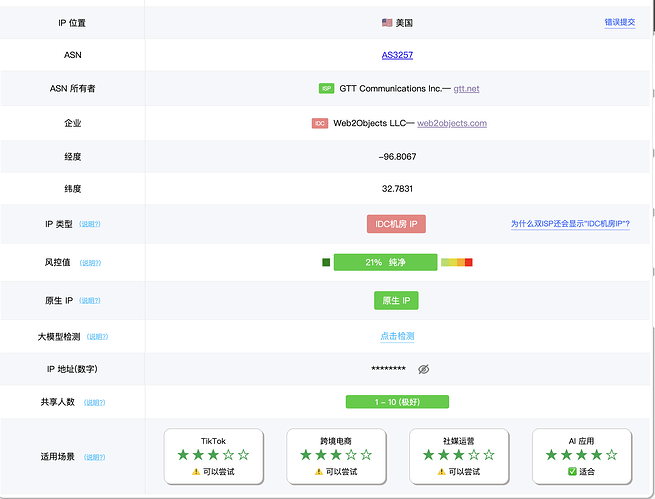Click the masked IP address asterisks
655x499 pixels.
click(x=388, y=369)
